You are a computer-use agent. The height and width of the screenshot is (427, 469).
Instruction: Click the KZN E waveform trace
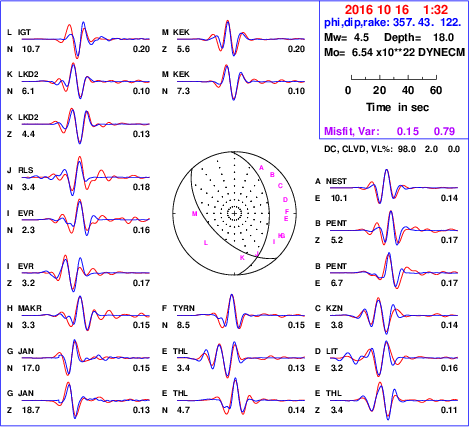394,315
